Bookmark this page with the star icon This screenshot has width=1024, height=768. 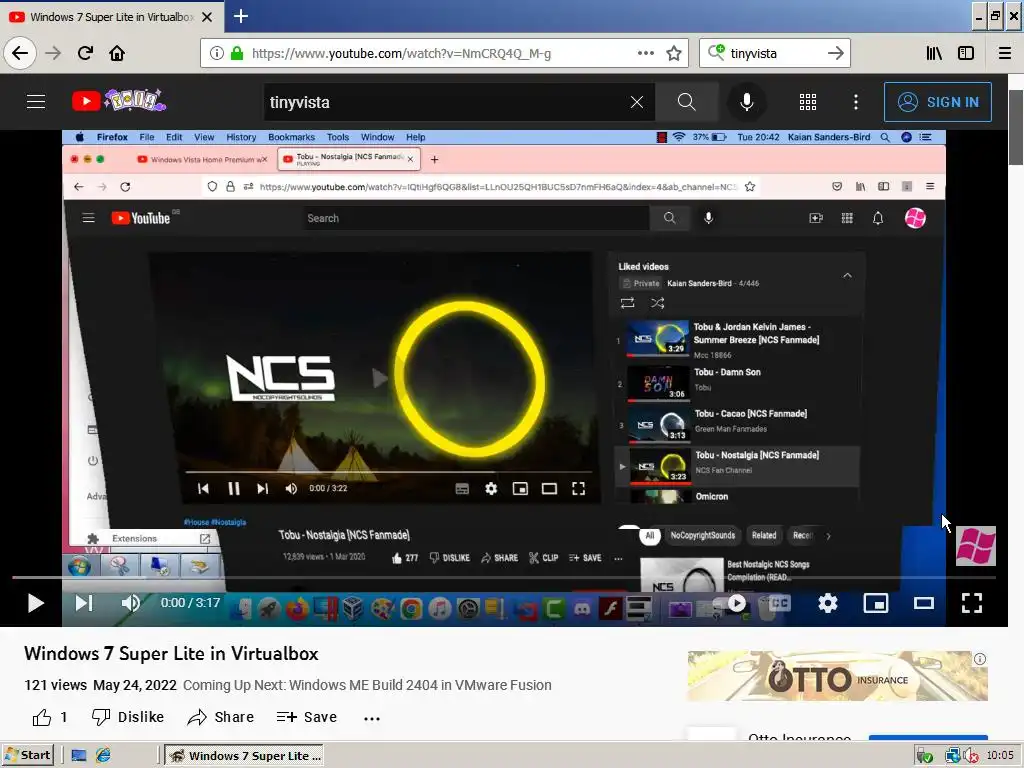[674, 53]
